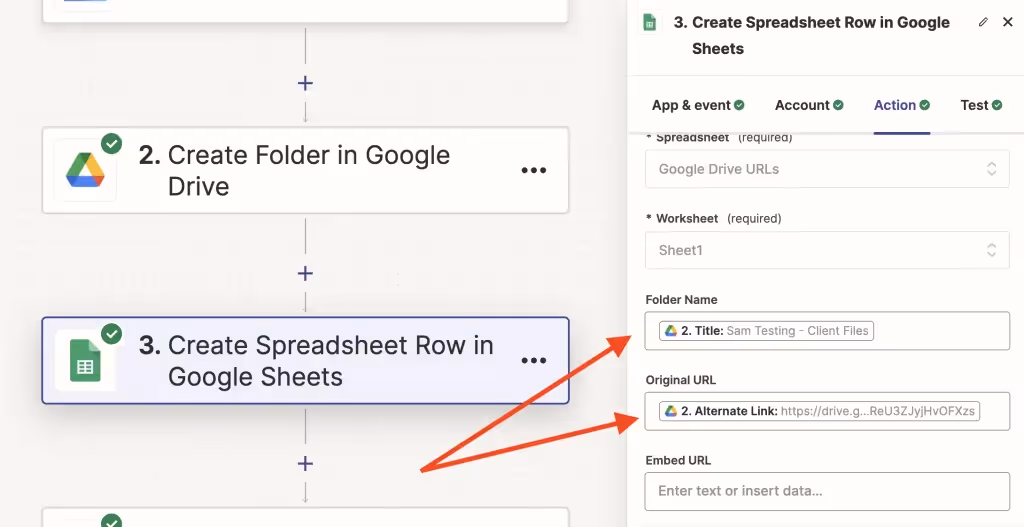
Task: Select the Create Folder in Google Drive step card
Action: [306, 170]
